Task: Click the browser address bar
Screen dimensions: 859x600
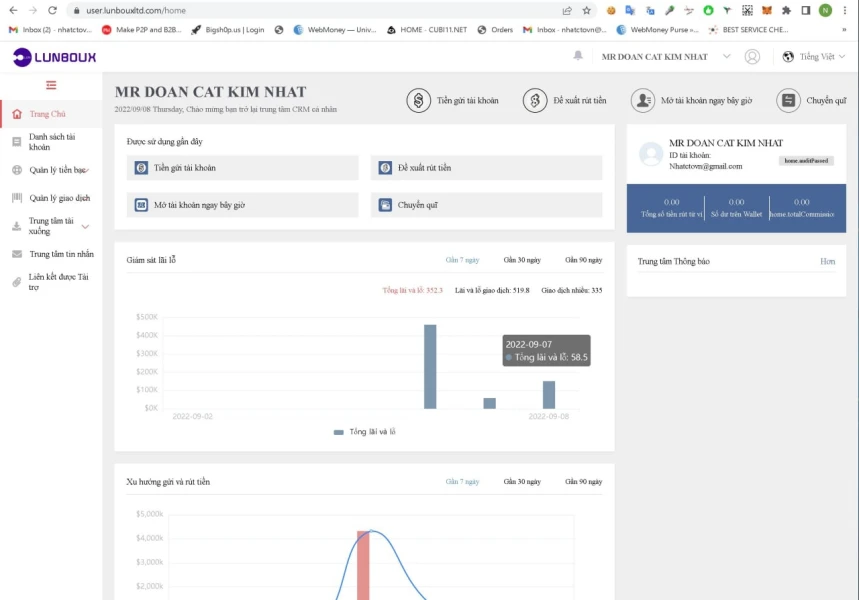Action: pos(300,10)
